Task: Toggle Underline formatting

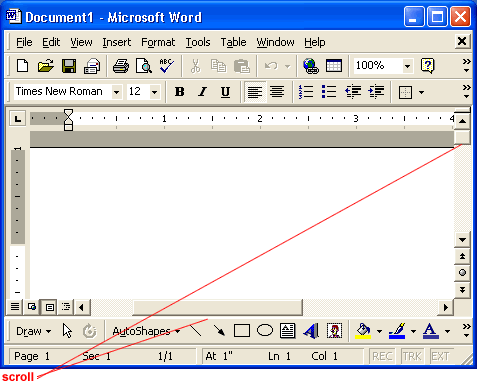Action: 225,92
